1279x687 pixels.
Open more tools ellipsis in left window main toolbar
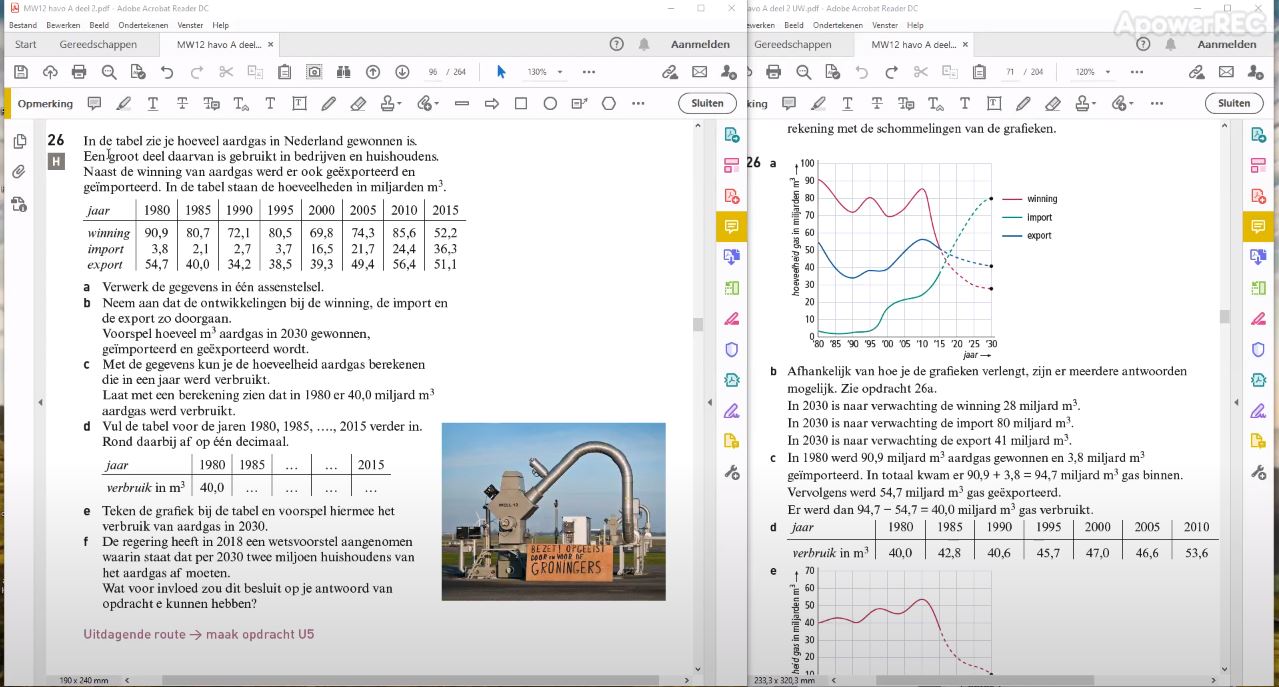tap(588, 72)
